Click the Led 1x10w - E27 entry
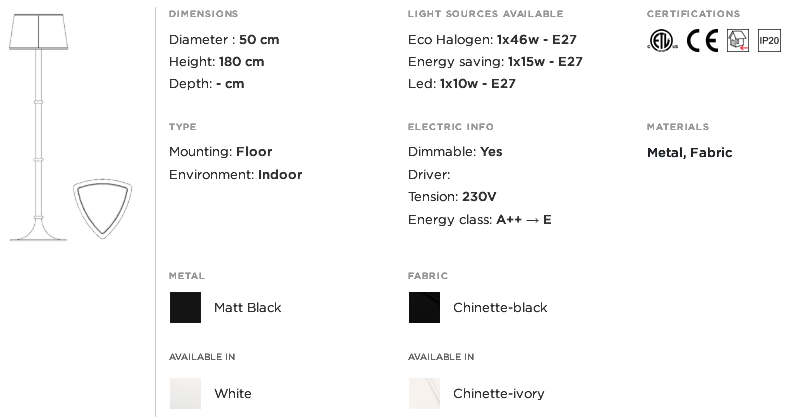 tap(461, 83)
